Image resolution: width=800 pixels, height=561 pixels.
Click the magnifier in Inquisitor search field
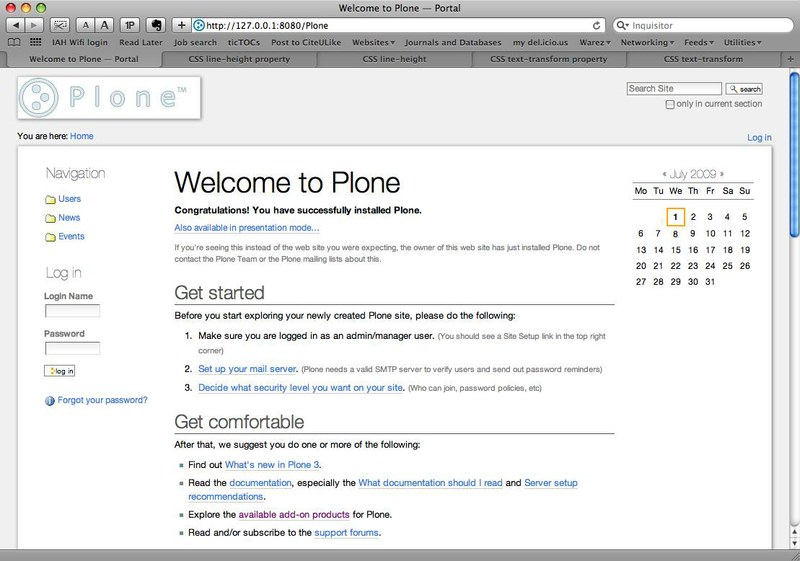click(621, 25)
